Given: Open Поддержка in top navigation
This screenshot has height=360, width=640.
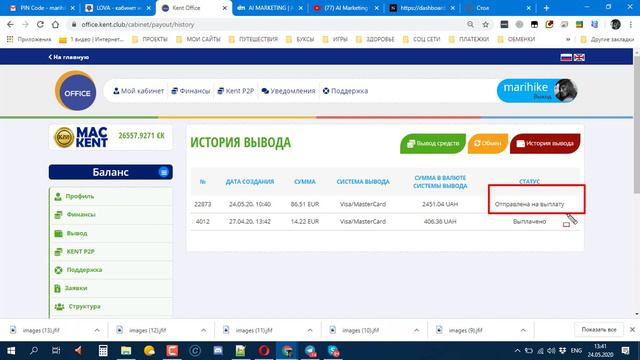Looking at the screenshot, I should click(x=345, y=91).
